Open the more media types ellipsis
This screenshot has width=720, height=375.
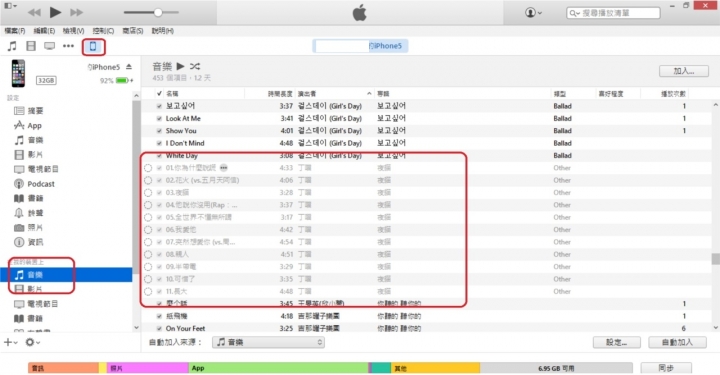pyautogui.click(x=68, y=46)
